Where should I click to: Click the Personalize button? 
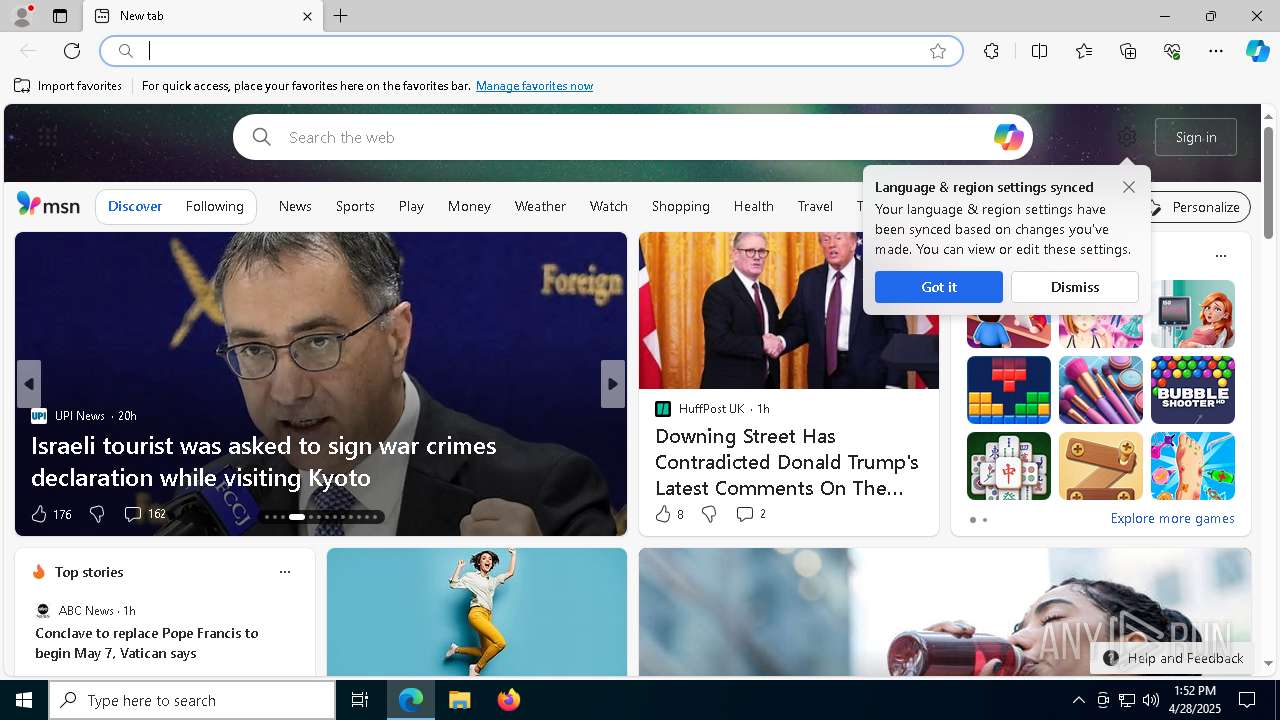pos(1194,207)
